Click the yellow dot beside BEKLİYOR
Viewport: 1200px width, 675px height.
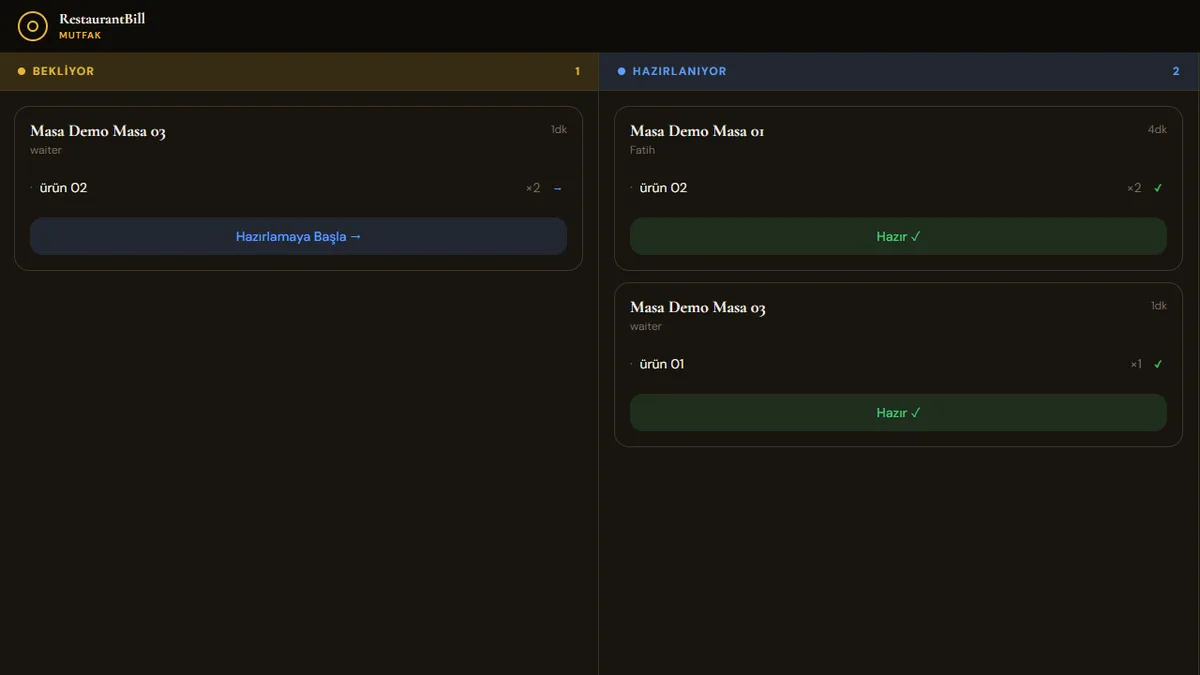(x=22, y=72)
